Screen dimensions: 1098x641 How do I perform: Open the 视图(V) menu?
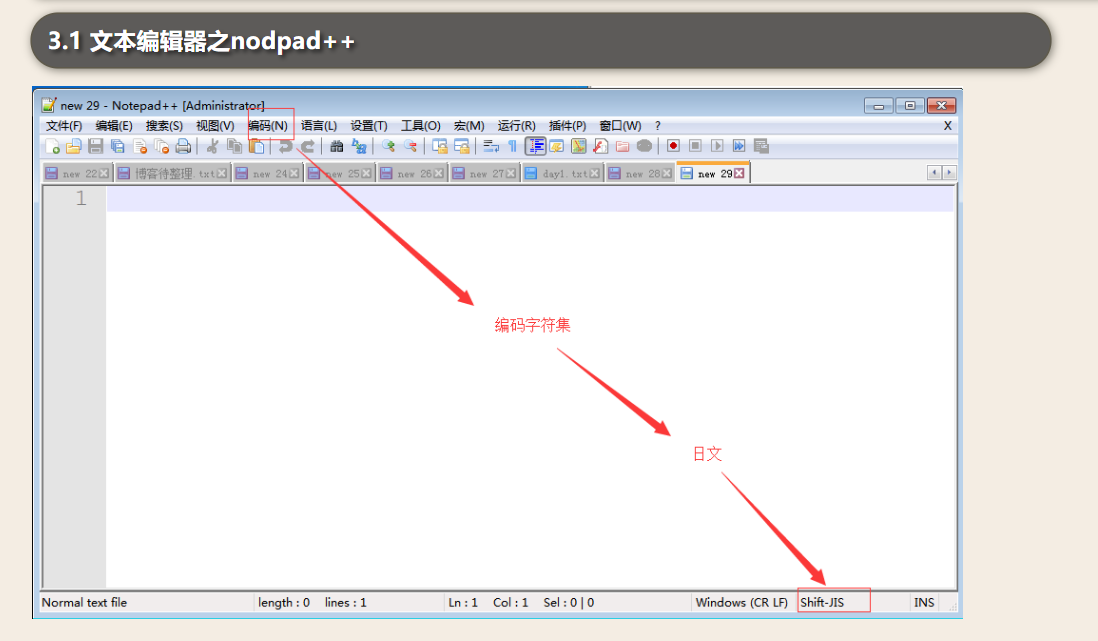pyautogui.click(x=215, y=125)
